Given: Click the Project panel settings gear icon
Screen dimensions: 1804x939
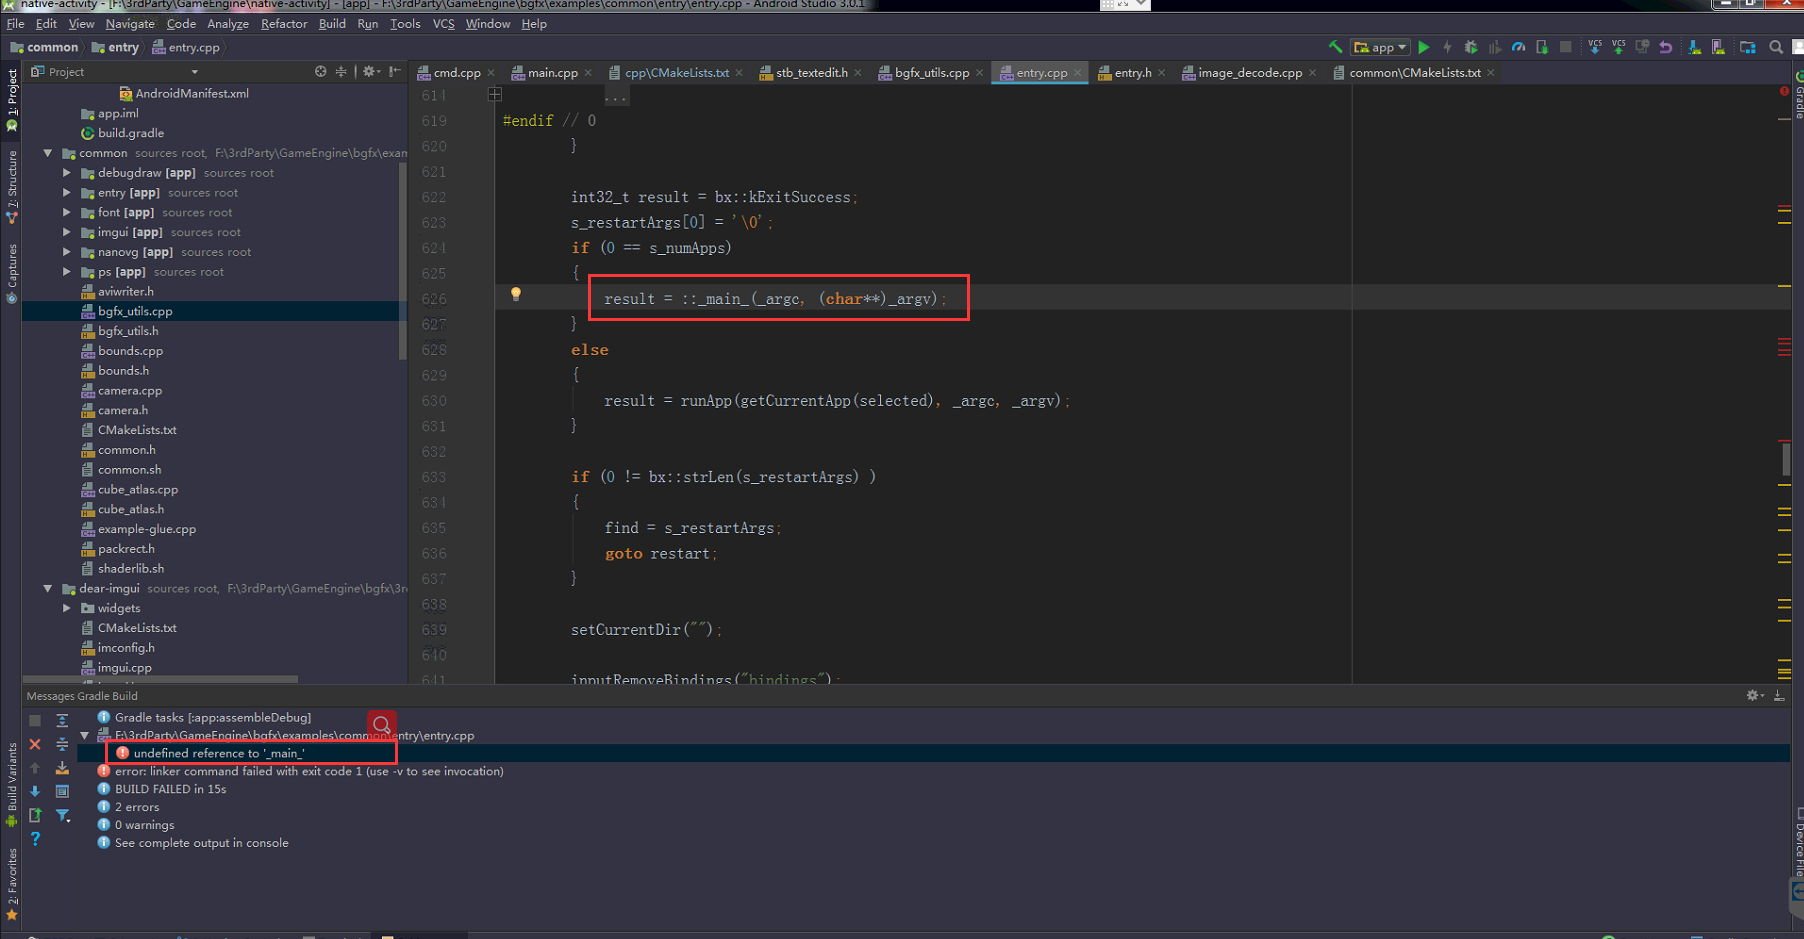Looking at the screenshot, I should [370, 72].
